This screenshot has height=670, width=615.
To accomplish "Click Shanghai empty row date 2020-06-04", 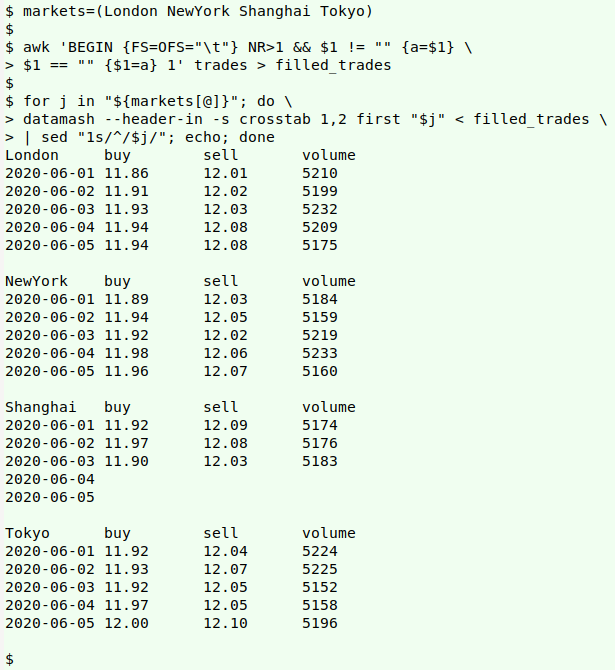I will pyautogui.click(x=50, y=479).
